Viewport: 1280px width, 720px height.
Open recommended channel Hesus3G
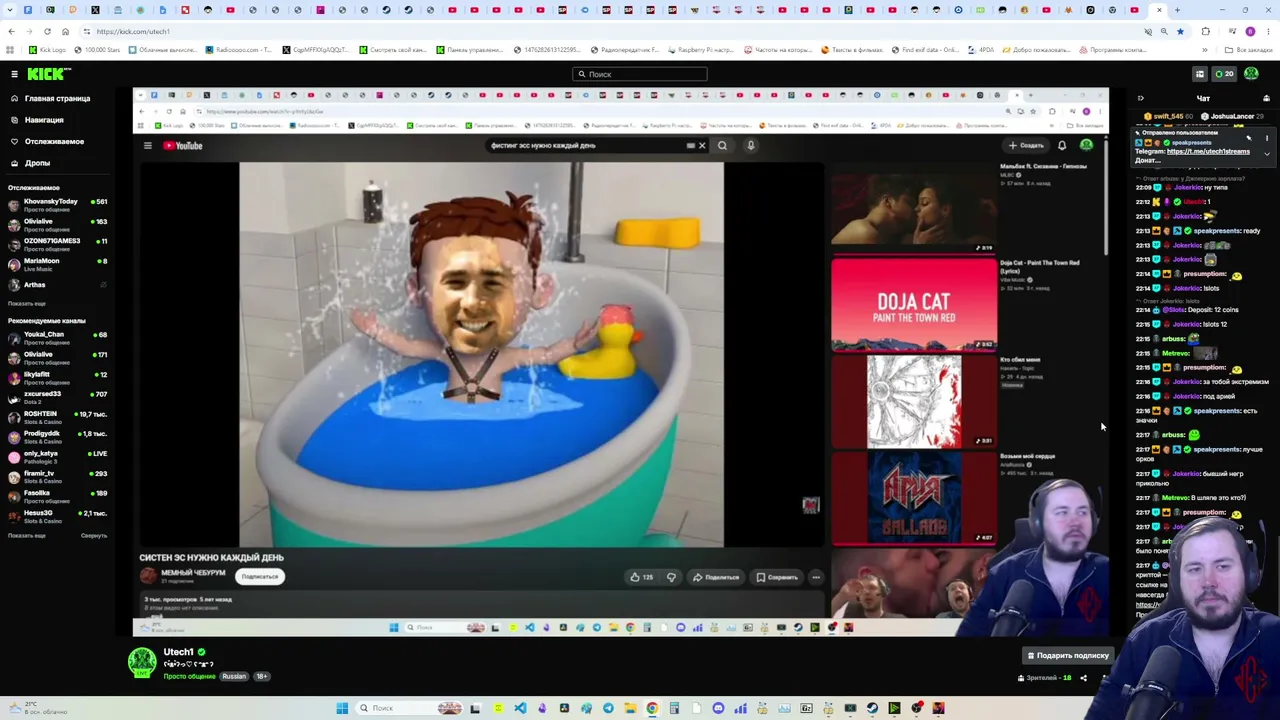pyautogui.click(x=57, y=516)
